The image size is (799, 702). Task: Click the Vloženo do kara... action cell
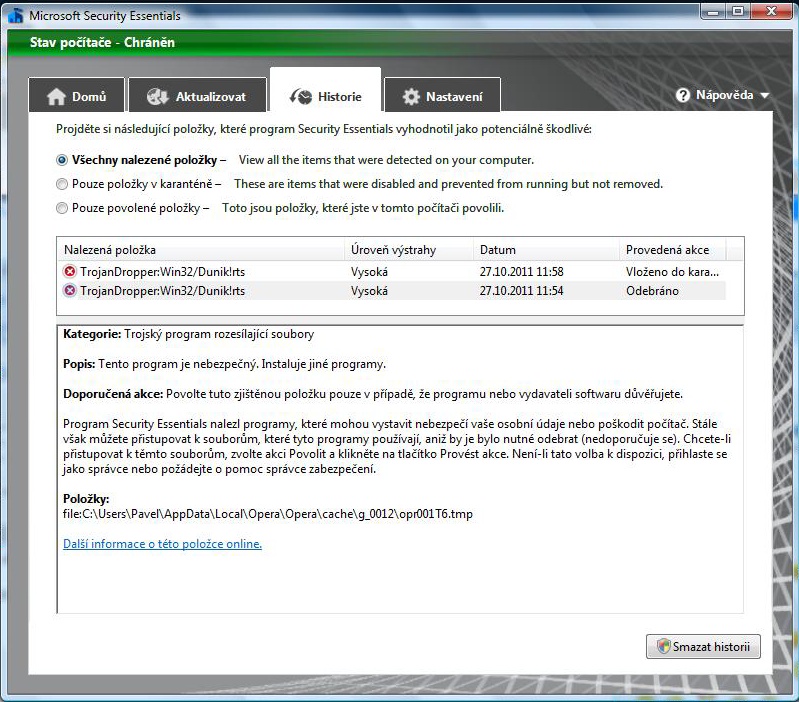tap(672, 272)
